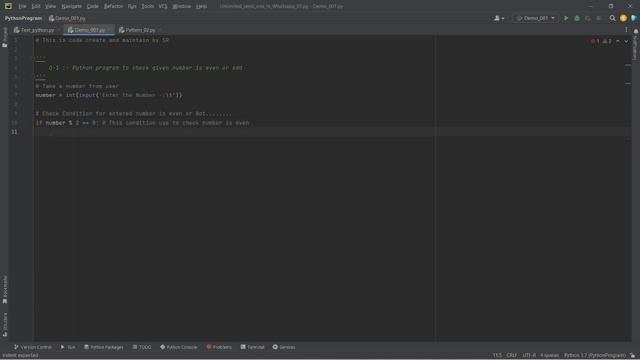Open the yellow IDE updates icon
Viewport: 640px width, 360px height.
coord(623,18)
